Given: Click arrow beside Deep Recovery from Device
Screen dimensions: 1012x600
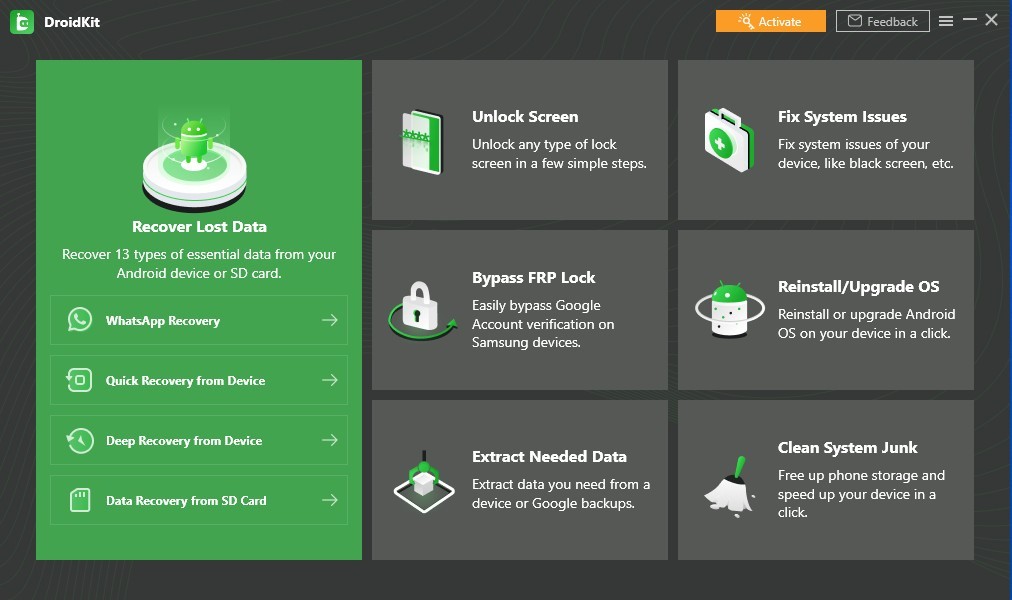Looking at the screenshot, I should tap(329, 440).
